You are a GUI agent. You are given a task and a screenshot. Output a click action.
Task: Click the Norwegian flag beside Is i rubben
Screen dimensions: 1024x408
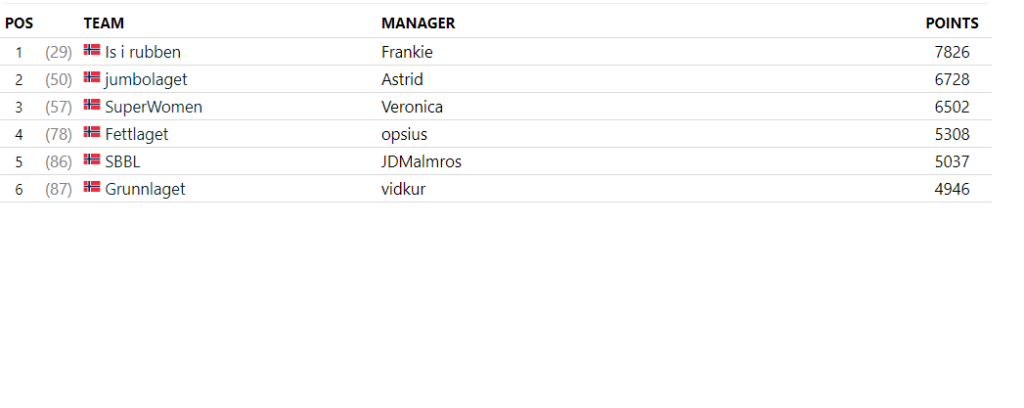[x=92, y=50]
